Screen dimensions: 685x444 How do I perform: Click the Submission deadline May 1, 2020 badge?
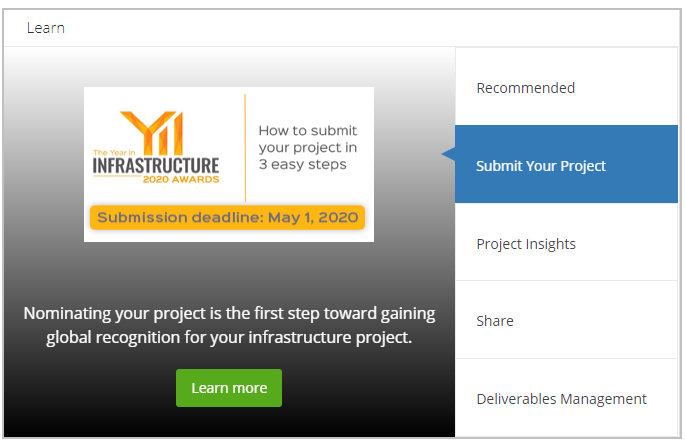point(228,217)
